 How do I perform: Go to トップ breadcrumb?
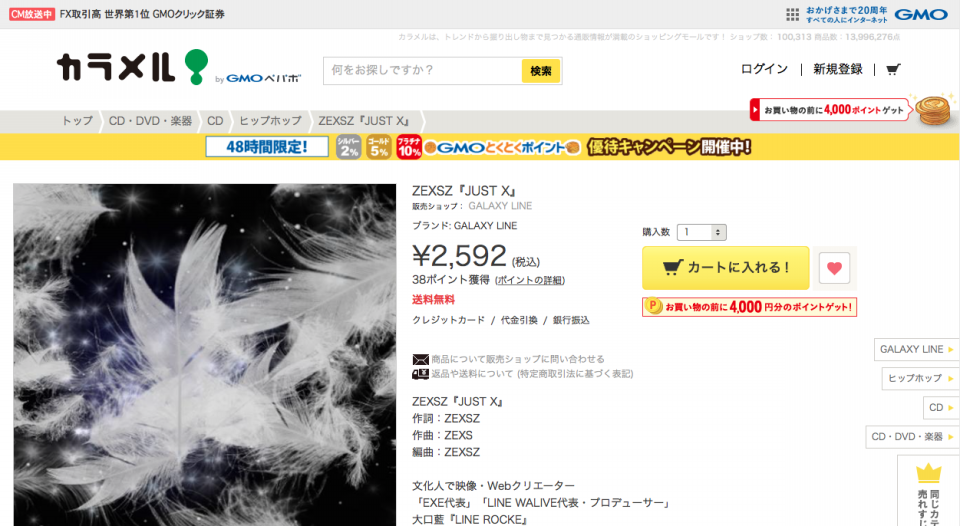(78, 121)
